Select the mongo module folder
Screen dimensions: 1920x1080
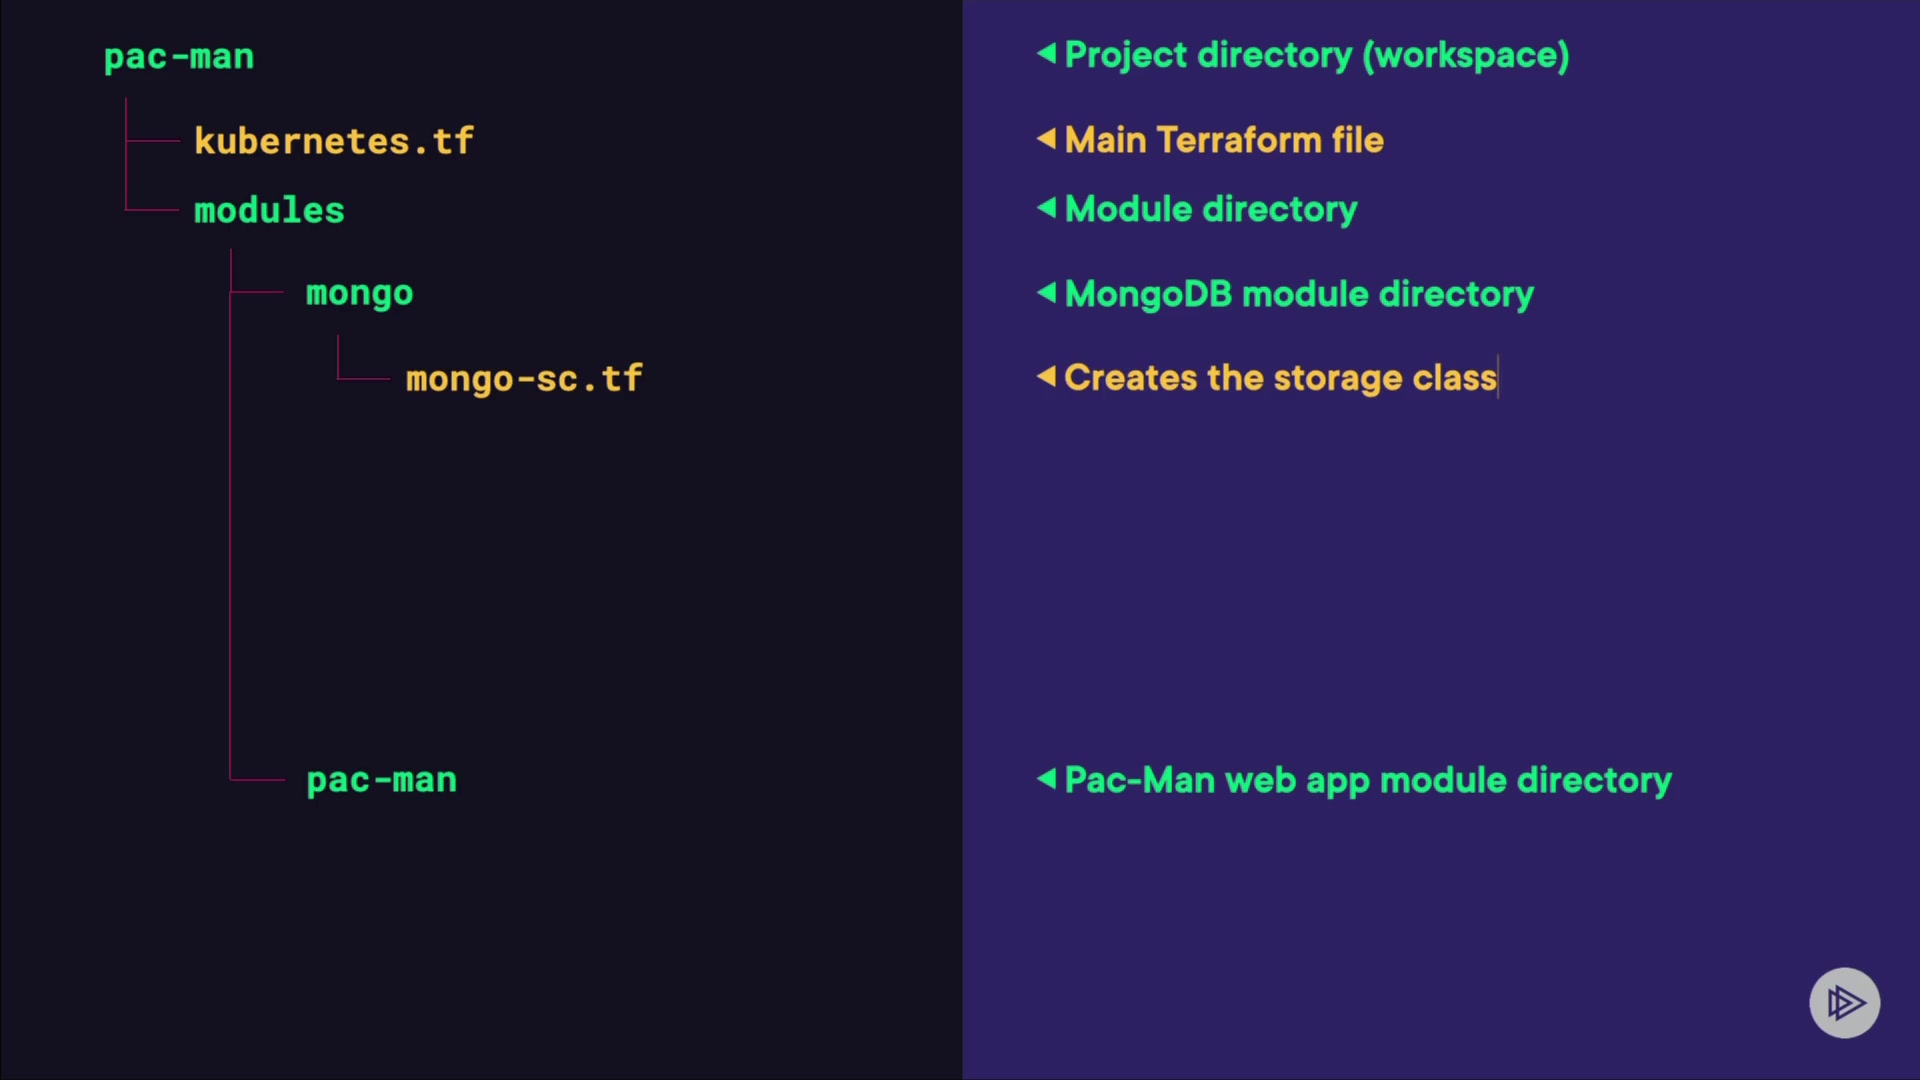(359, 294)
